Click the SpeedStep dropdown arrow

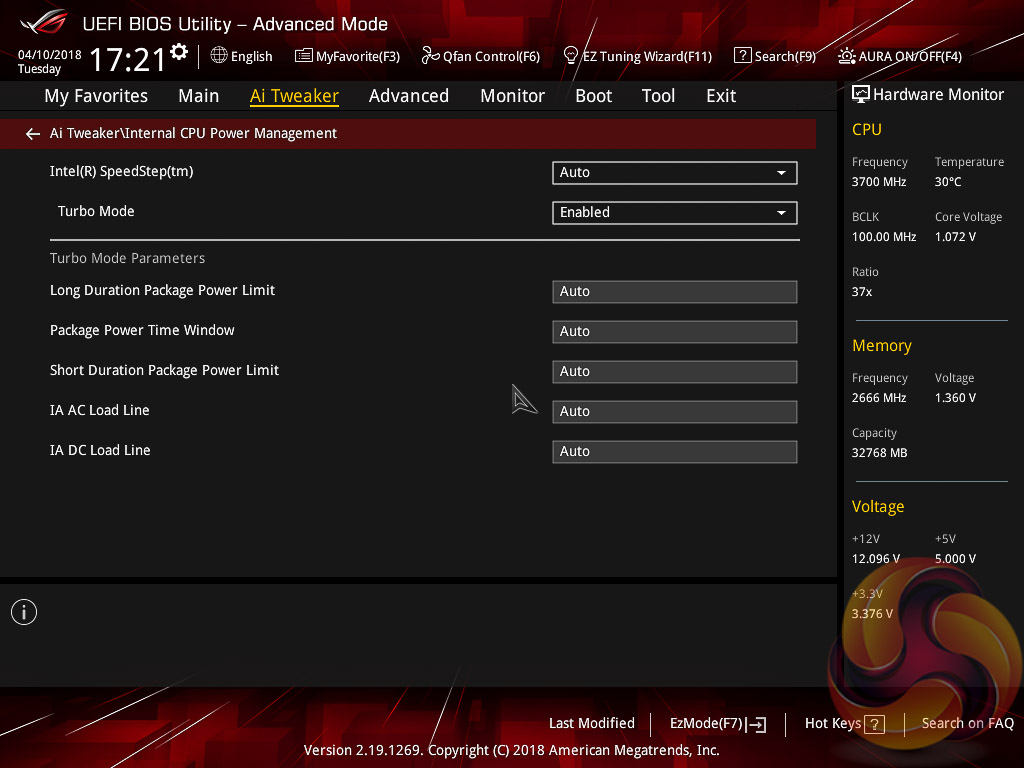(781, 173)
